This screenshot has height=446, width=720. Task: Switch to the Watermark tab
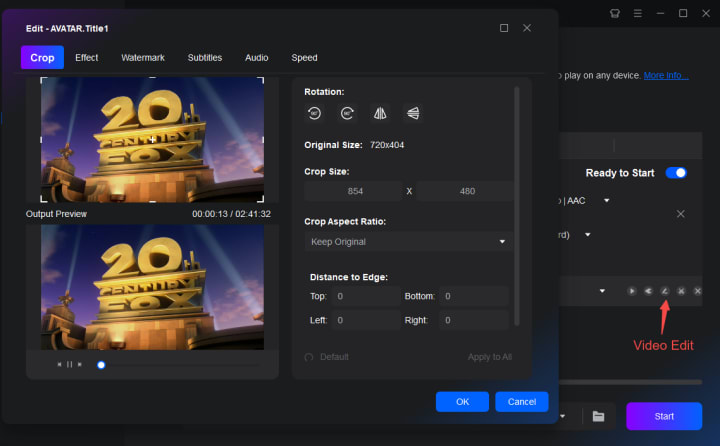point(143,58)
